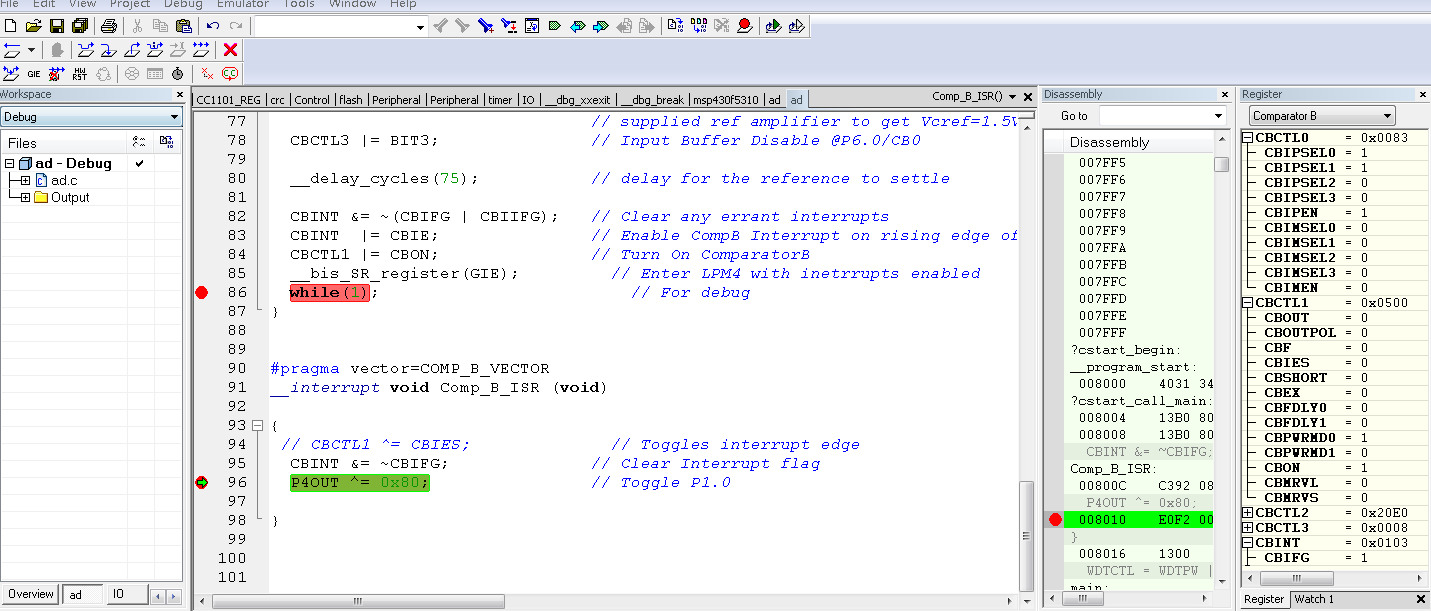Image resolution: width=1431 pixels, height=611 pixels.
Task: Click the Print icon
Action: (x=110, y=26)
